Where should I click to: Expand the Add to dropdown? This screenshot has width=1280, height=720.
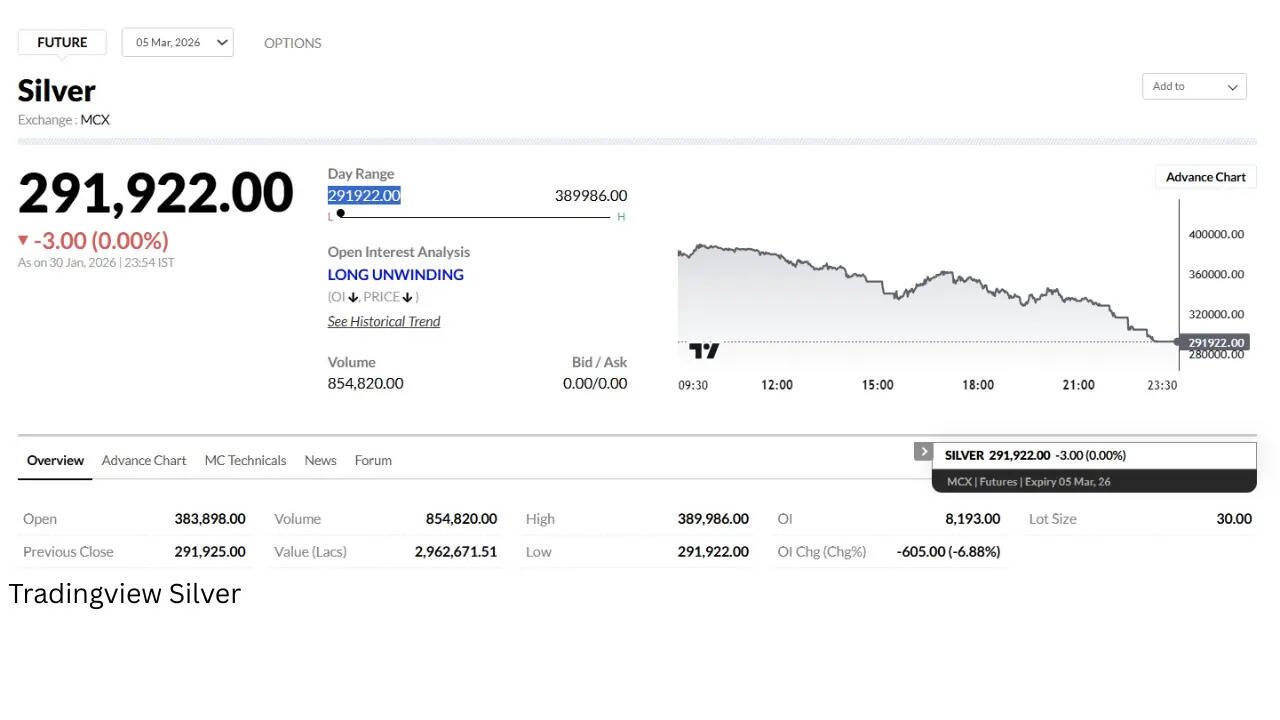coord(1194,86)
